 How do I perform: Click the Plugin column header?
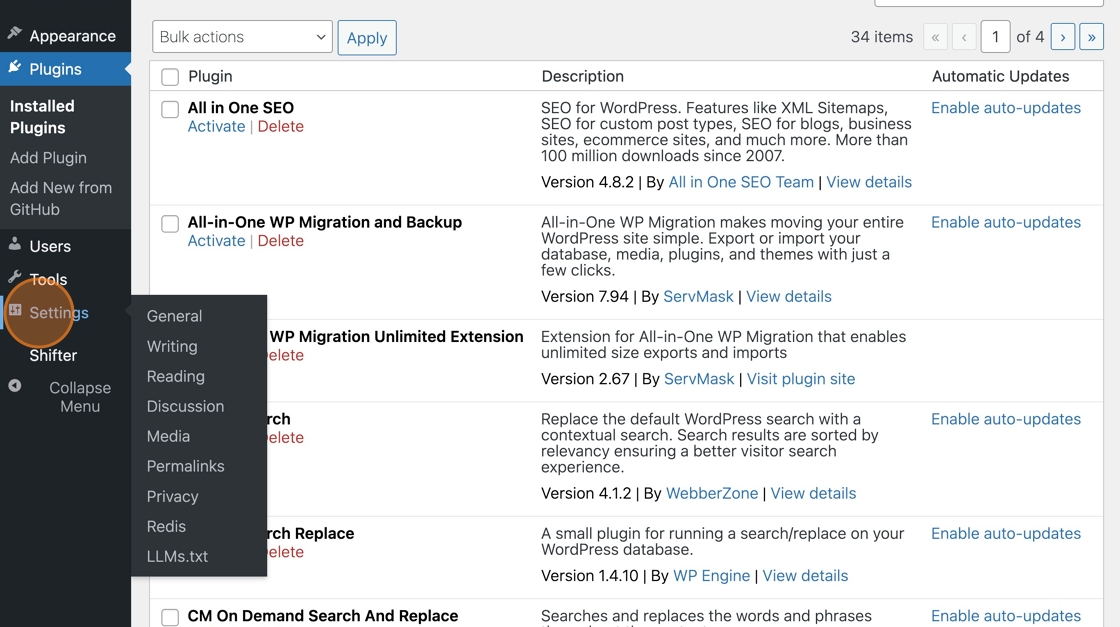click(210, 76)
